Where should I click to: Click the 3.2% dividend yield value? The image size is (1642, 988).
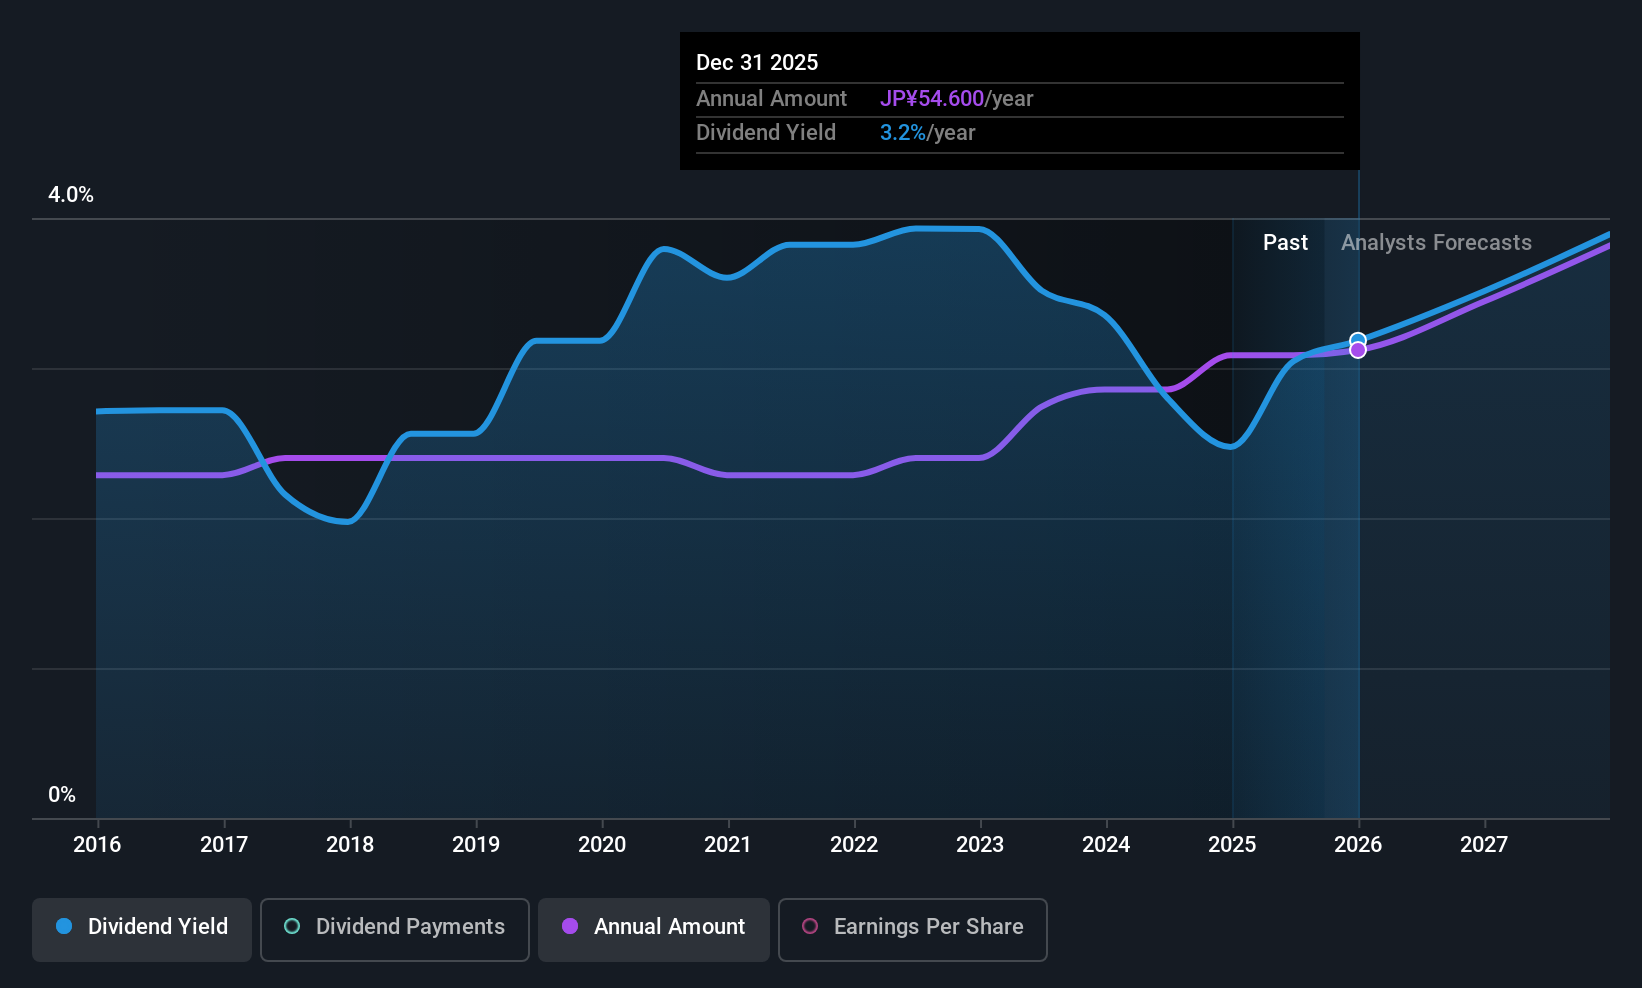pos(903,133)
